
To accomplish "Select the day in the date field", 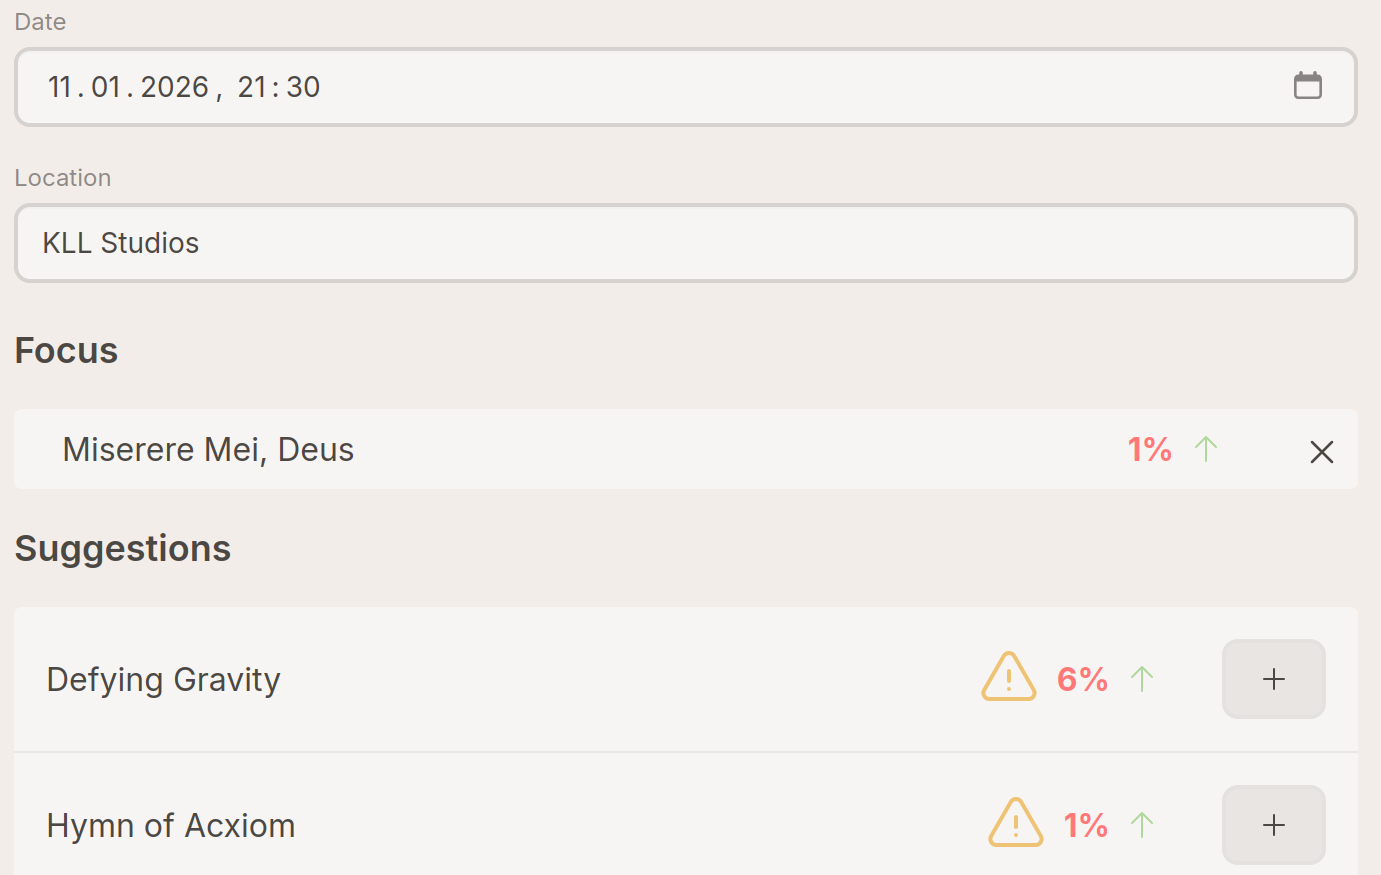I will (60, 87).
